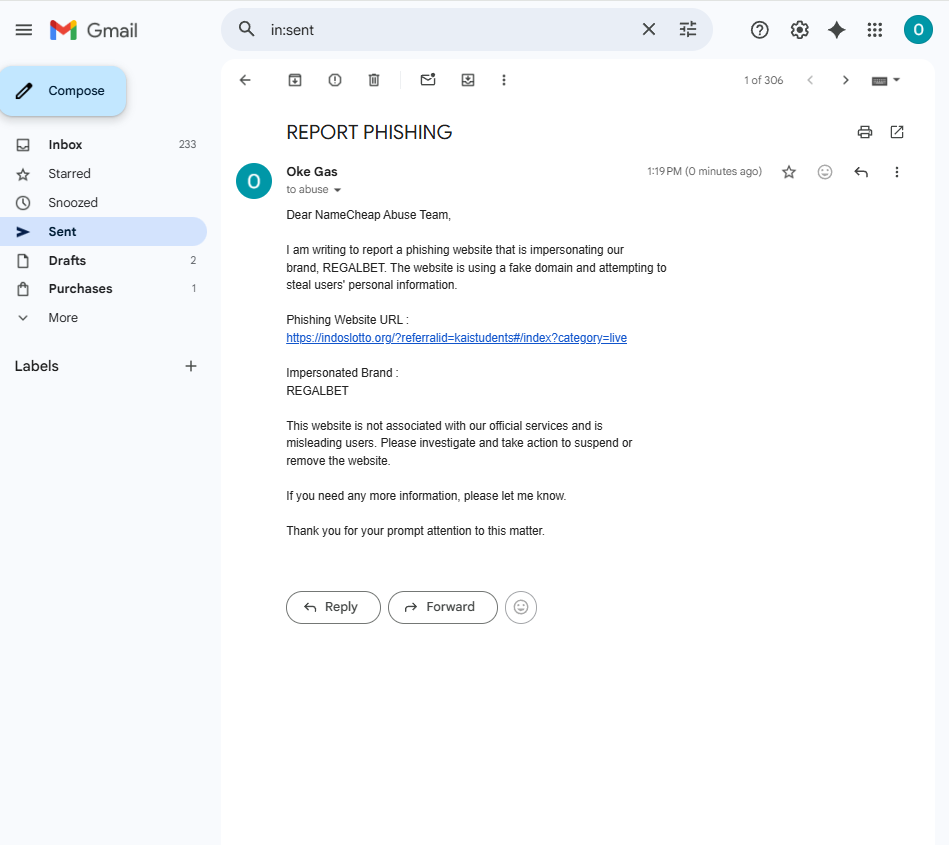Image resolution: width=949 pixels, height=845 pixels.
Task: Click the Labels heading
Action: tap(37, 366)
